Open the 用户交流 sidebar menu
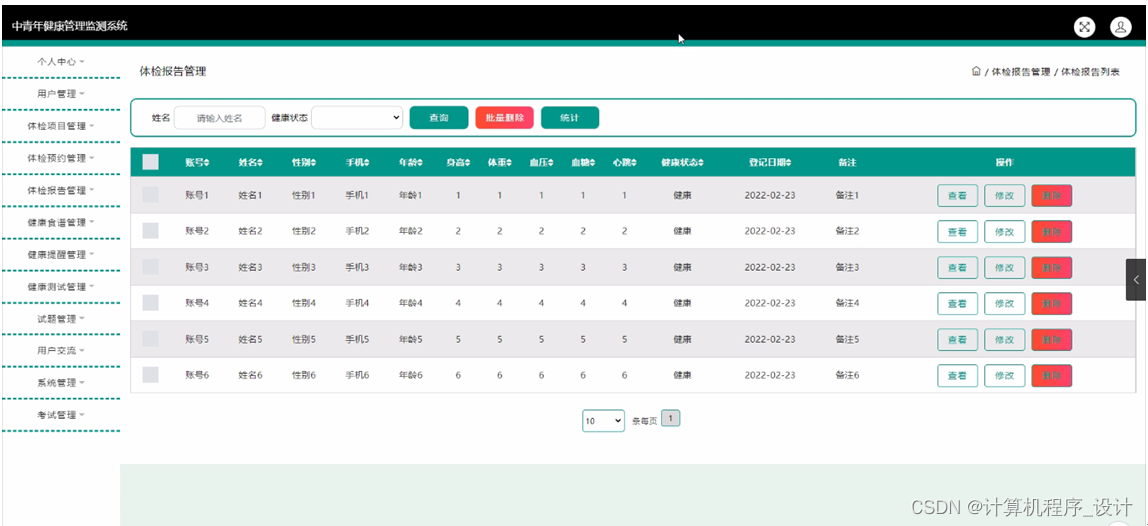Image resolution: width=1148 pixels, height=526 pixels. pos(61,350)
